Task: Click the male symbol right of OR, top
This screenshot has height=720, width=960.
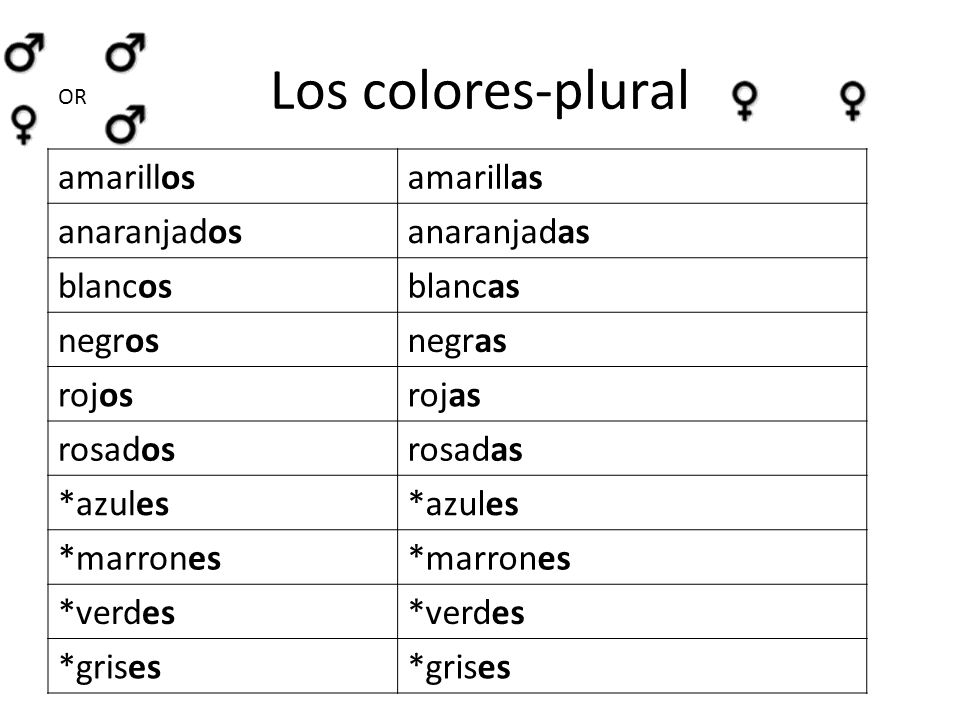Action: click(x=126, y=53)
